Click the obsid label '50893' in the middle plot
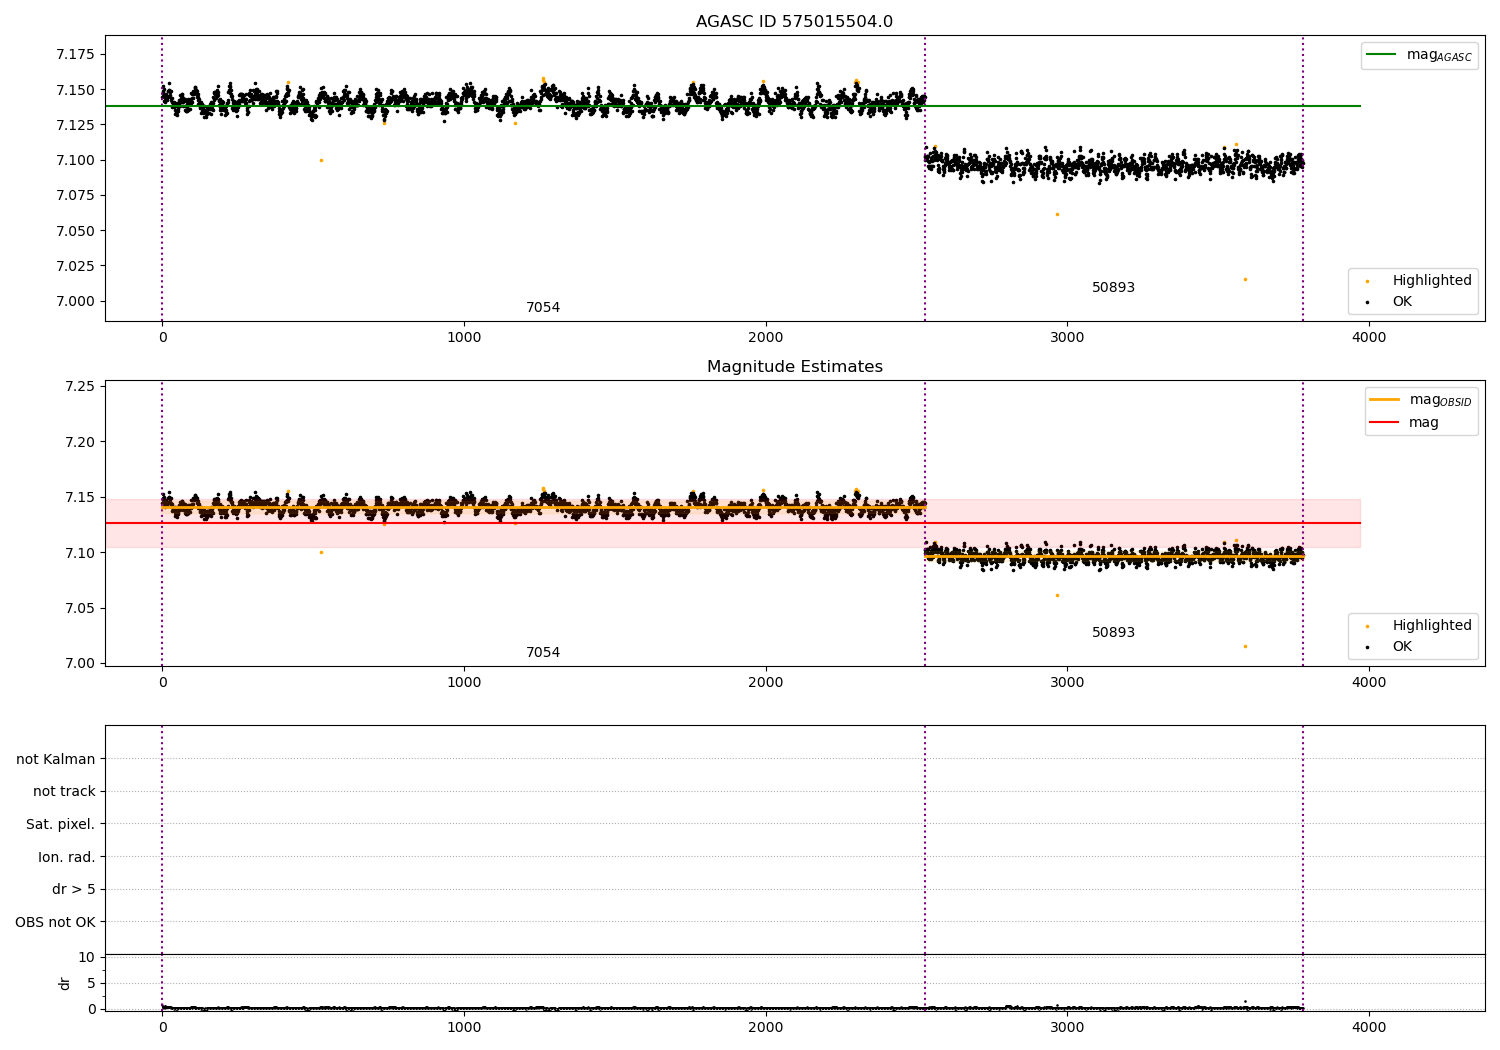This screenshot has height=1050, width=1500. [x=1113, y=633]
